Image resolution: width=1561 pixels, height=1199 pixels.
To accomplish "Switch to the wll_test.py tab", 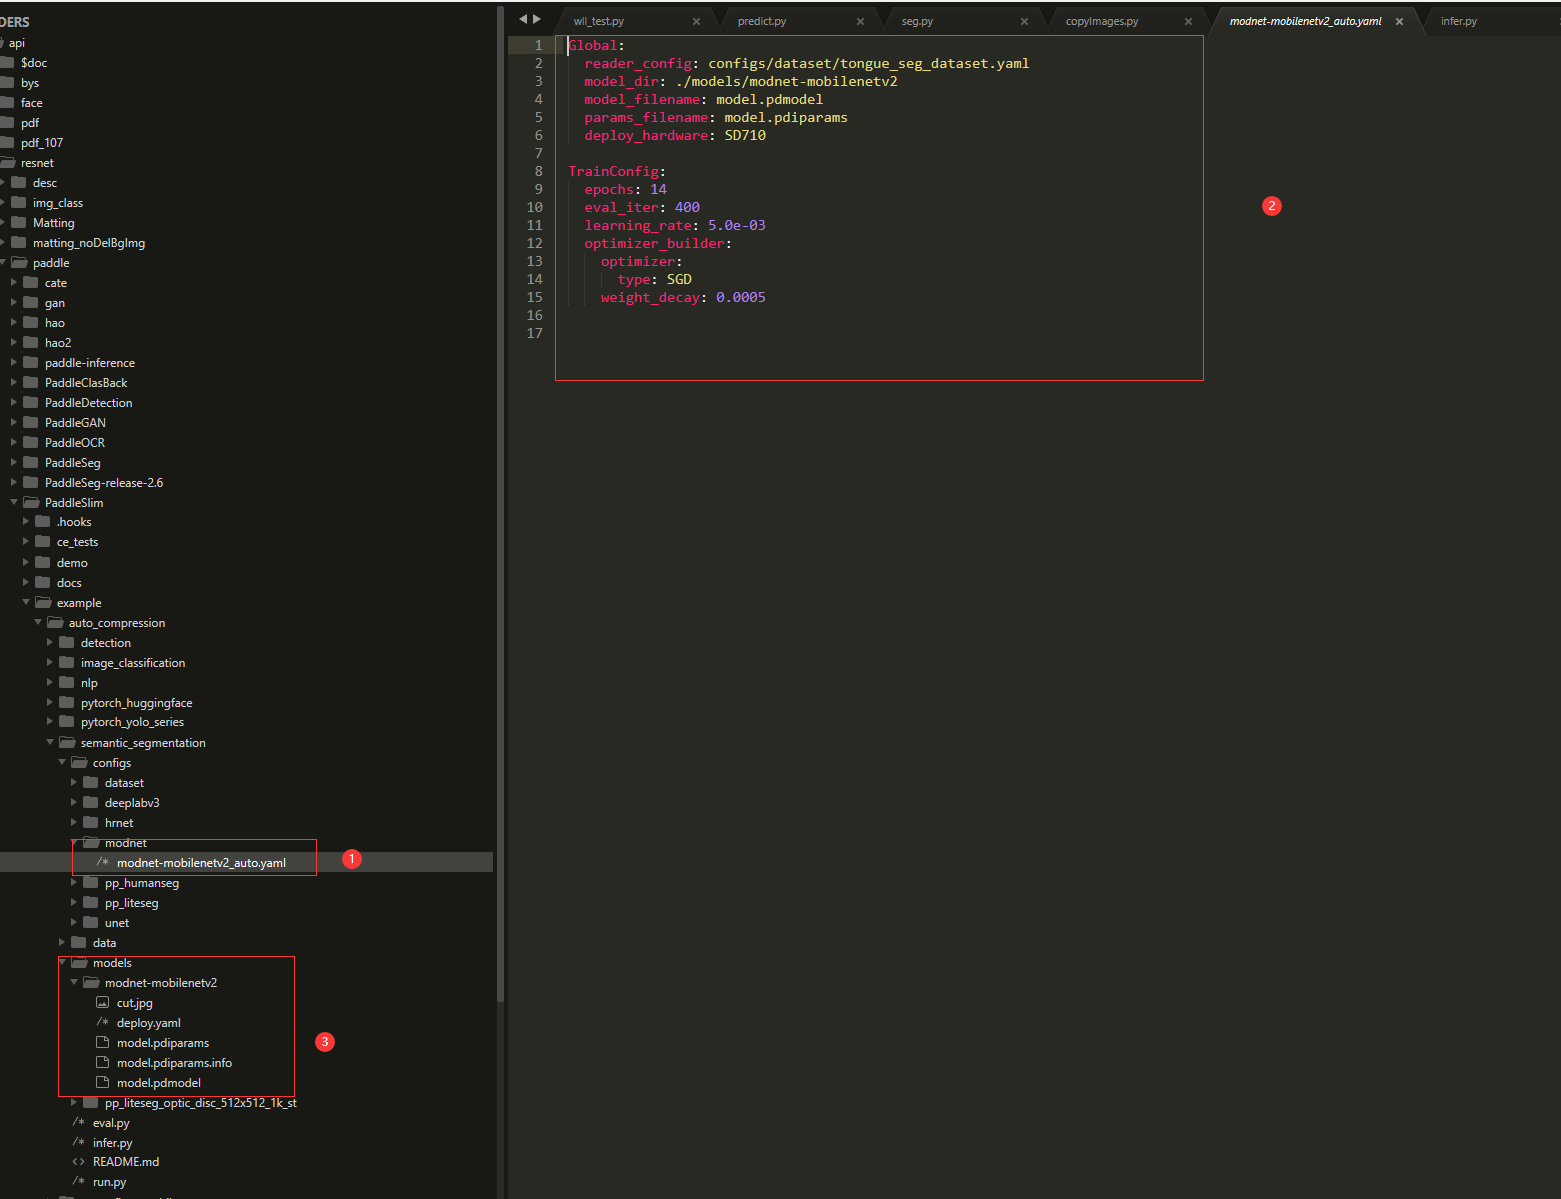I will click(598, 21).
